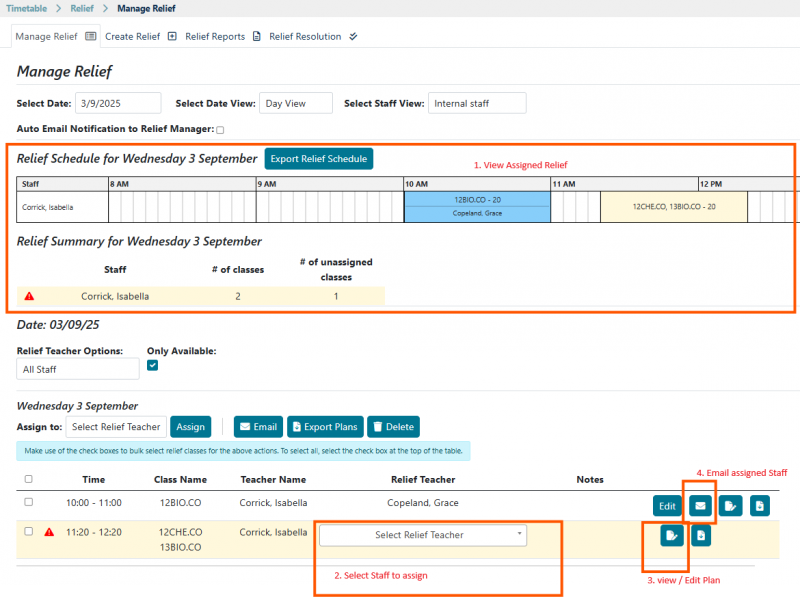Tick the select-all checkbox in the table header
This screenshot has width=800, height=597.
pyautogui.click(x=29, y=479)
